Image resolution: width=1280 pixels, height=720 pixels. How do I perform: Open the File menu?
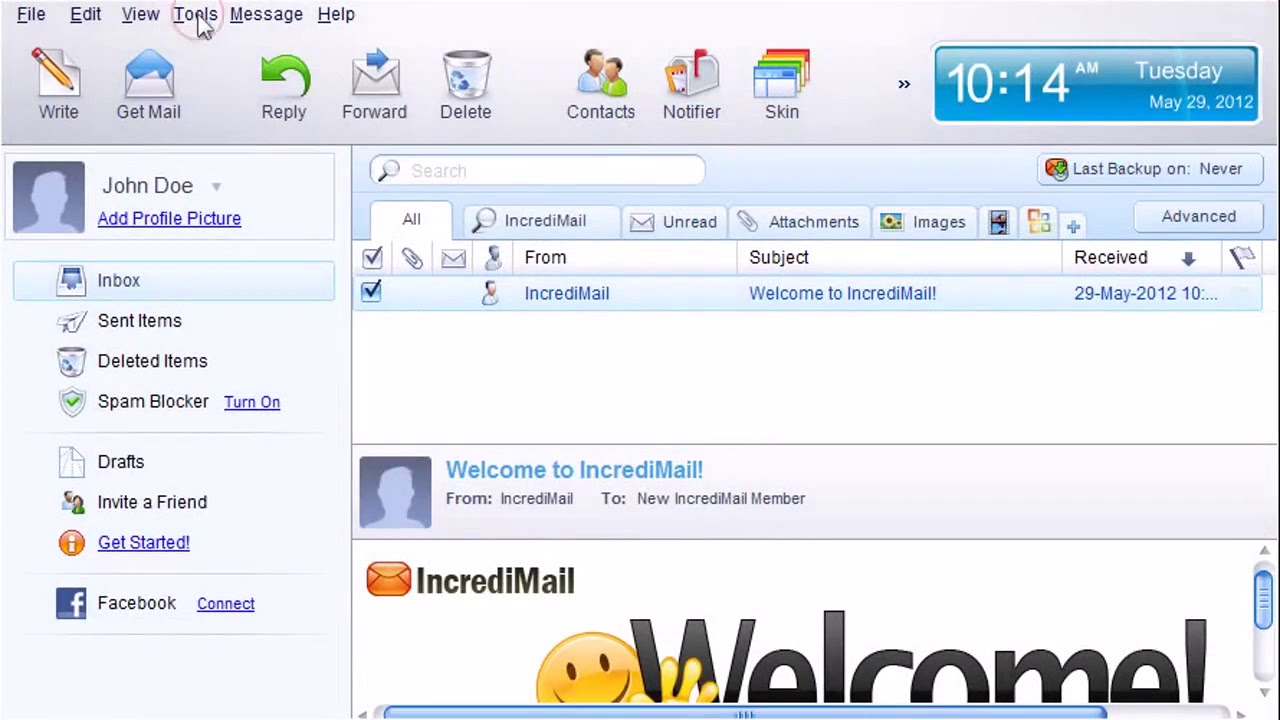coord(31,14)
